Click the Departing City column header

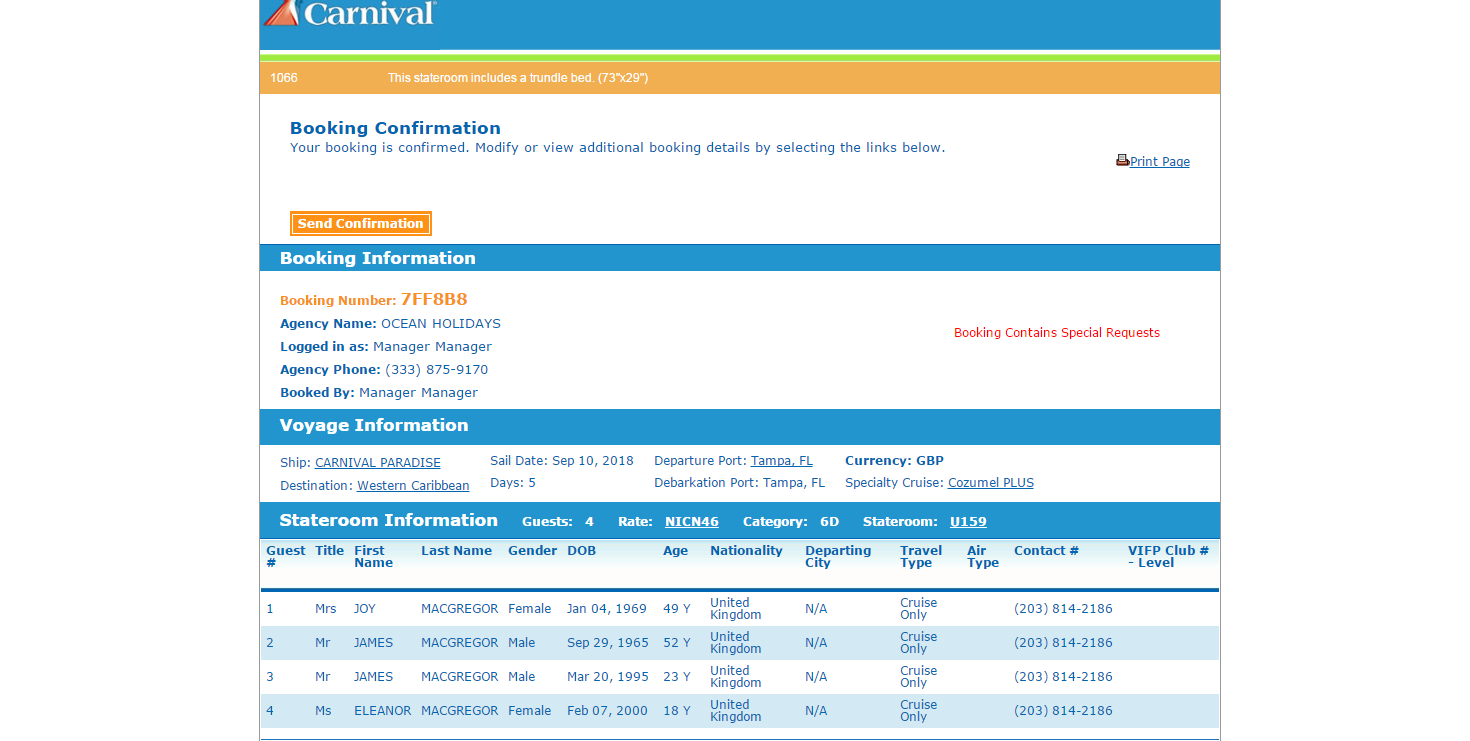point(838,557)
